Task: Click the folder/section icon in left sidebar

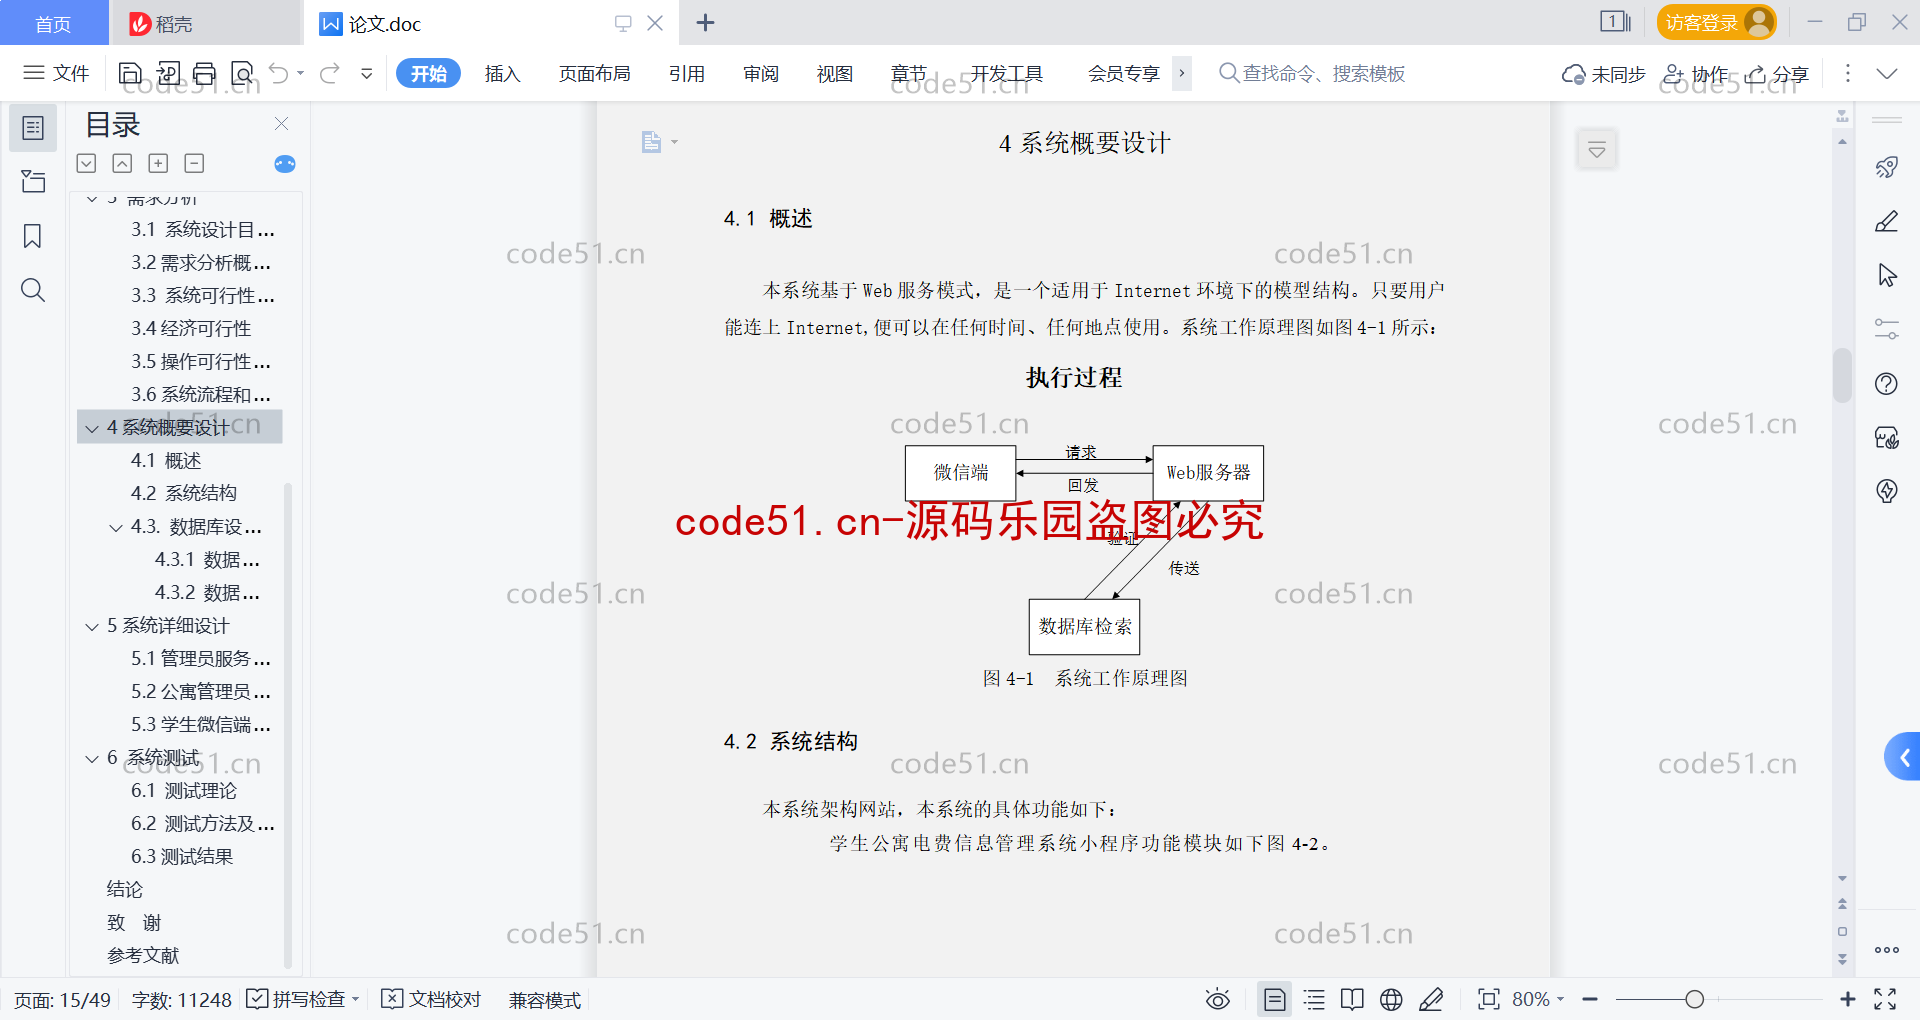Action: point(33,182)
